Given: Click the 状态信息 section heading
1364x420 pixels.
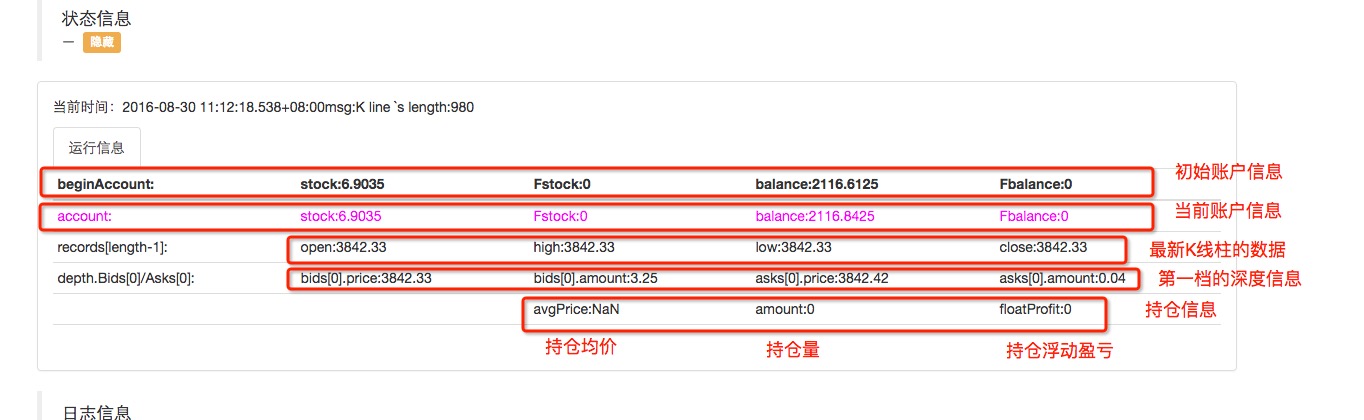Looking at the screenshot, I should point(96,19).
